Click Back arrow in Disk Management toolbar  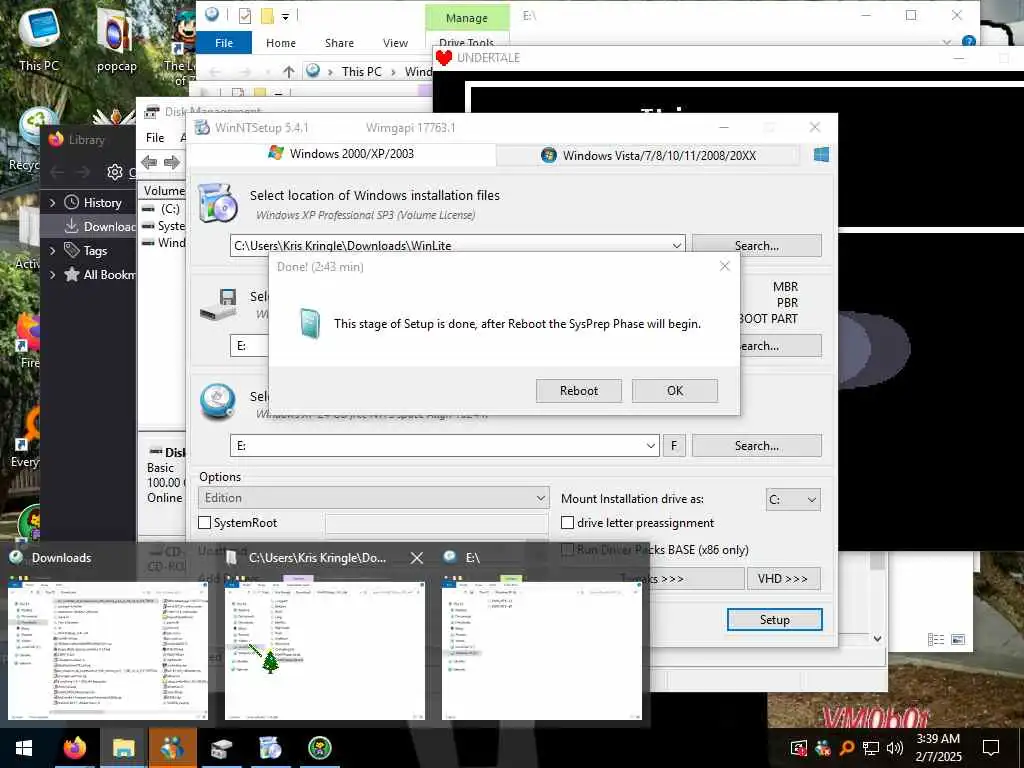[150, 163]
